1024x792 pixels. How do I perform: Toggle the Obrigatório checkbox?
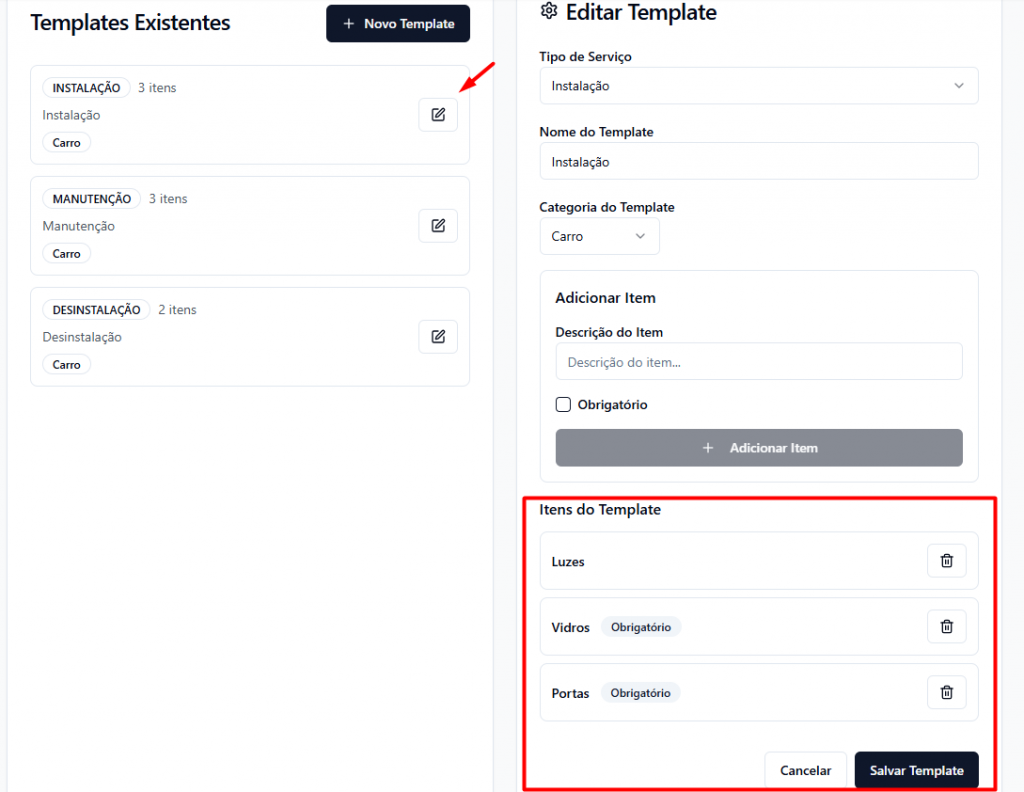click(564, 405)
